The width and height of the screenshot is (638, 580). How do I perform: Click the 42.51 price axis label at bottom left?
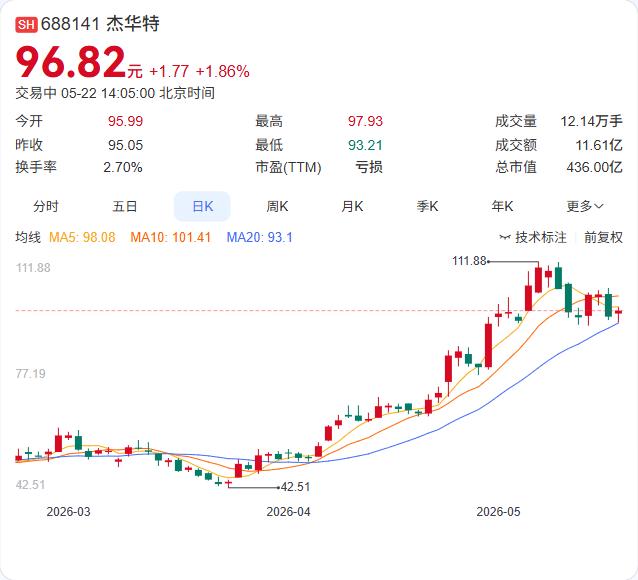[x=31, y=485]
